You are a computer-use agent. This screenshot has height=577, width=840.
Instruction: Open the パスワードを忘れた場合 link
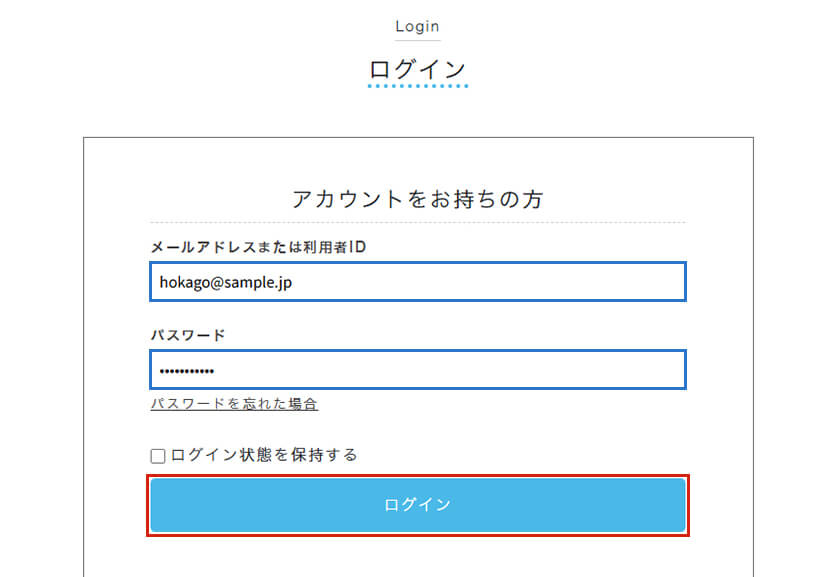234,403
